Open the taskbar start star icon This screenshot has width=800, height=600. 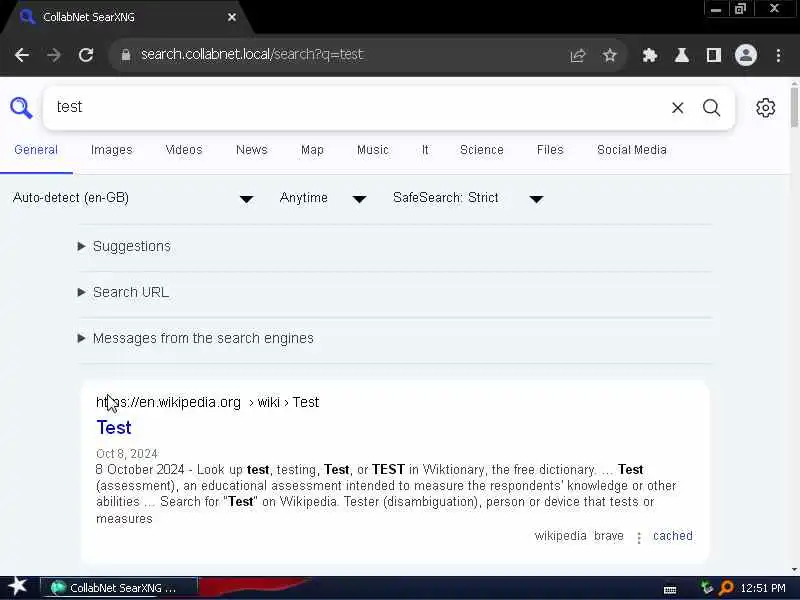(x=18, y=587)
